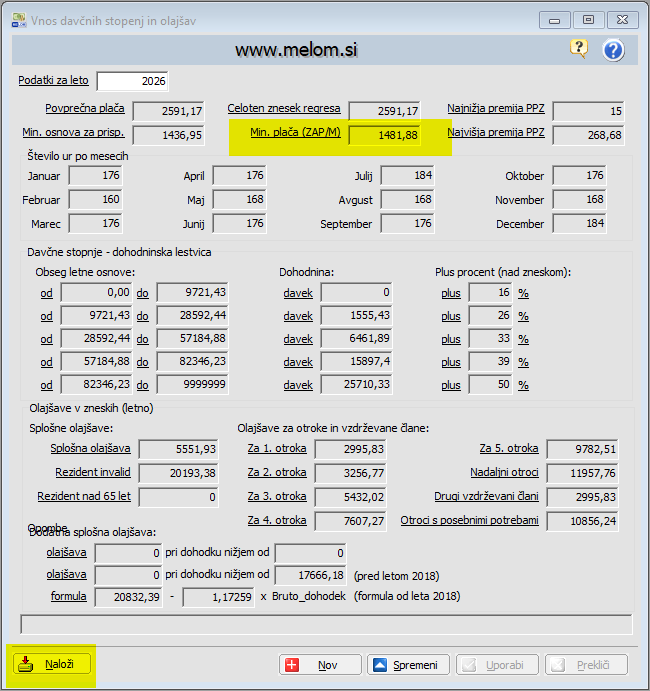The width and height of the screenshot is (650, 691).
Task: Click the Splošna olajšava link
Action: coord(90,447)
